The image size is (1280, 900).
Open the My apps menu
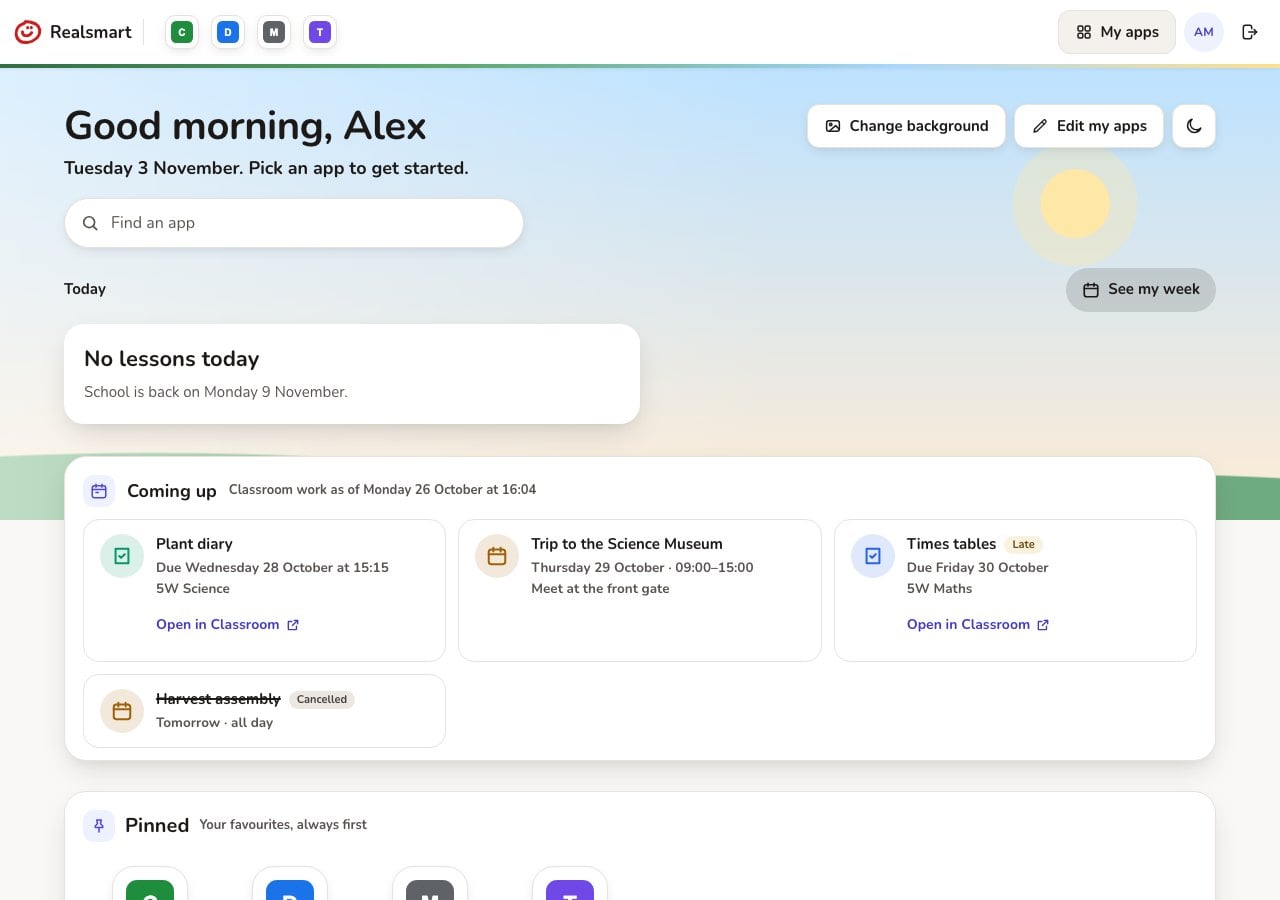(x=1117, y=32)
